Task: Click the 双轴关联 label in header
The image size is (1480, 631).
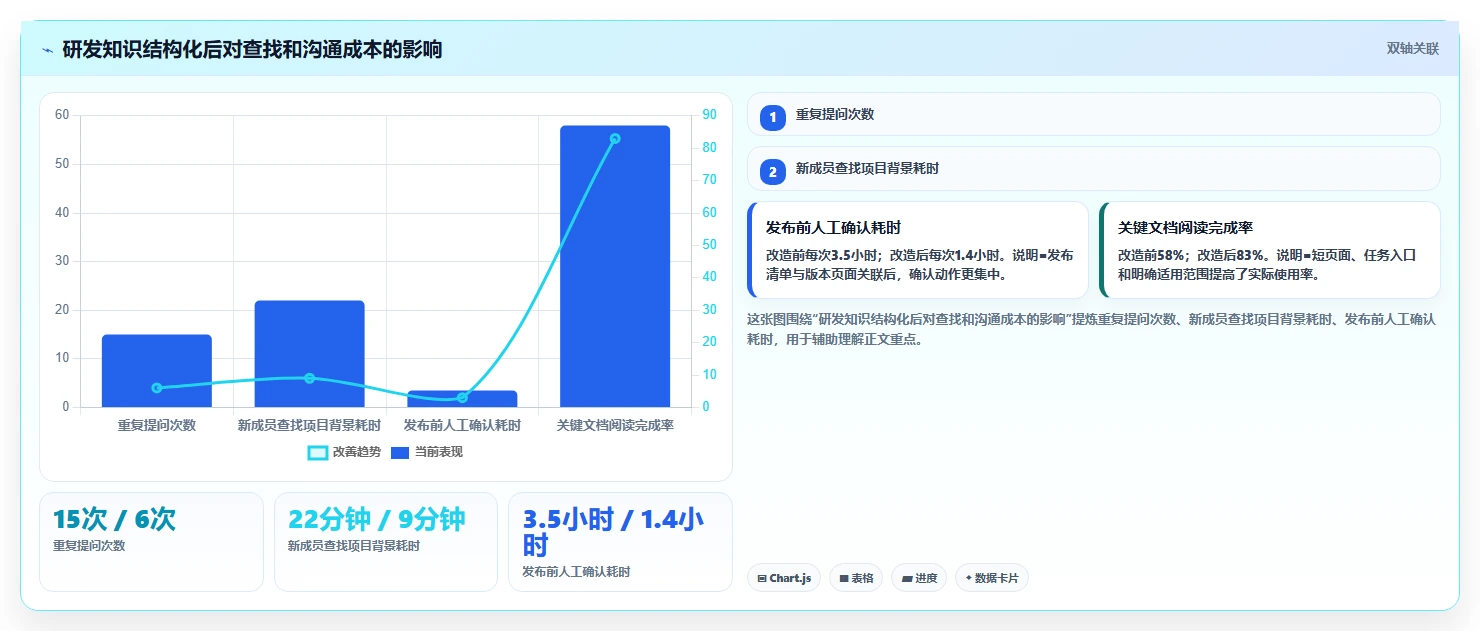Action: (1412, 49)
